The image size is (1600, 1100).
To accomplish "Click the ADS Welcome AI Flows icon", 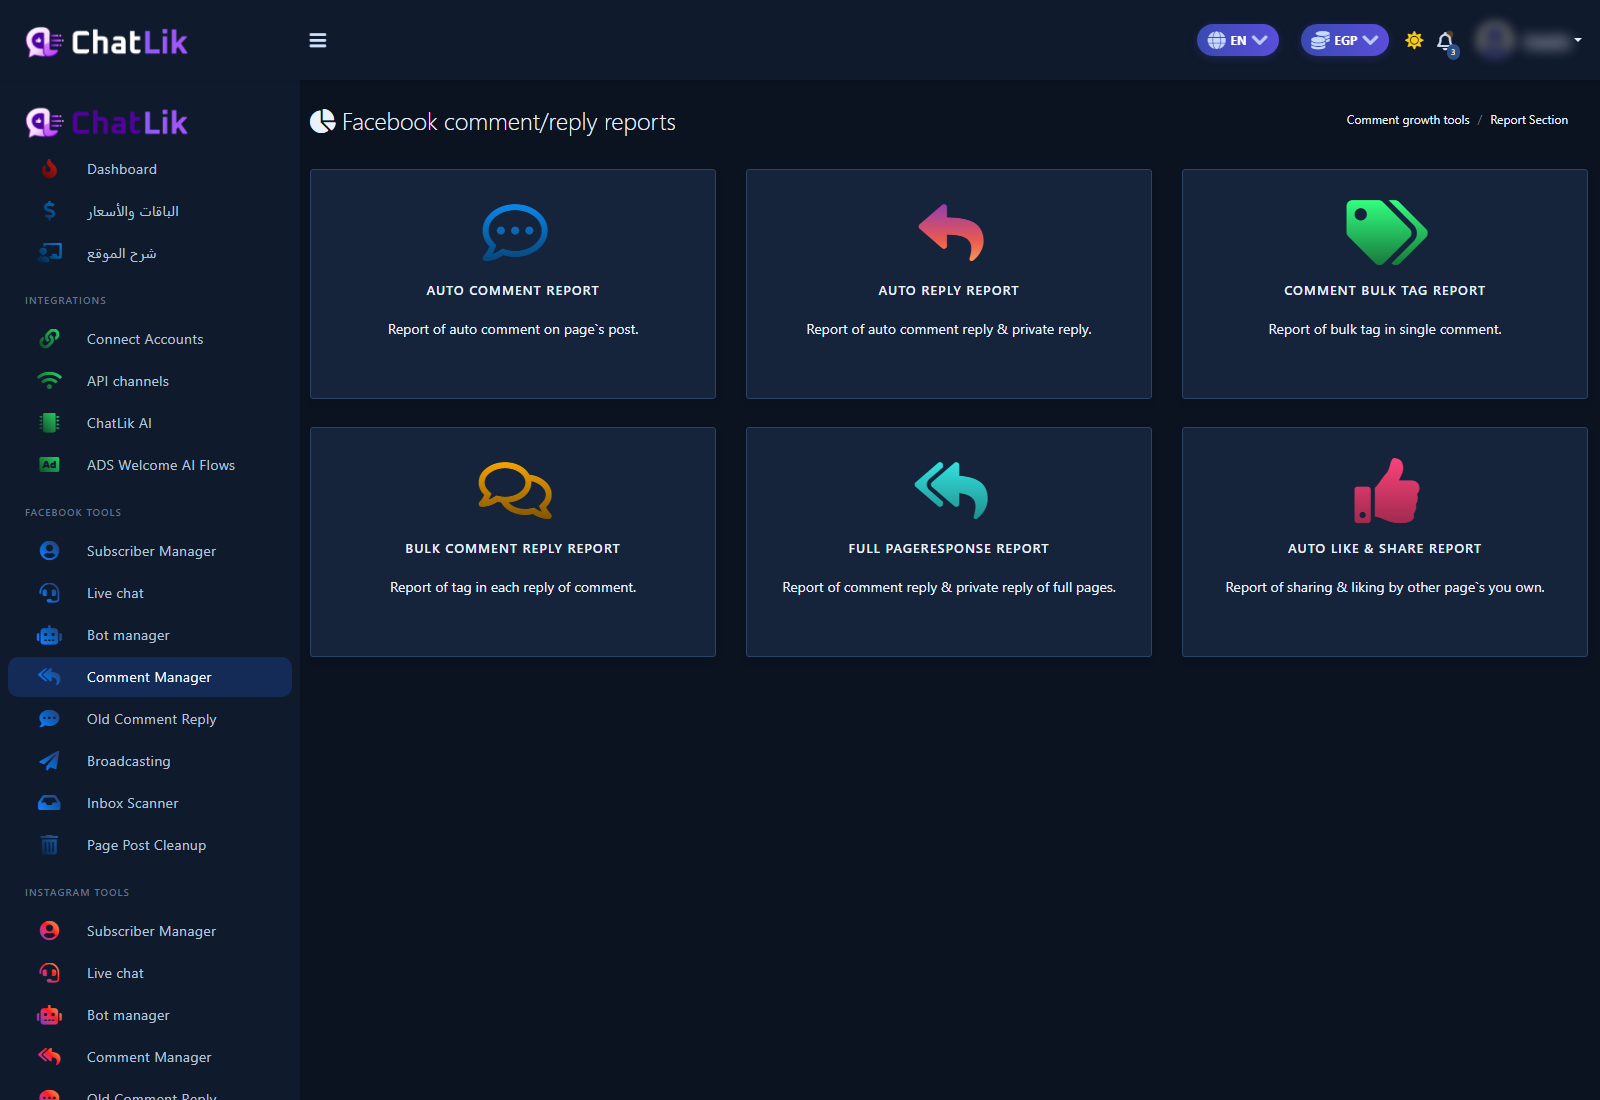I will 49,465.
